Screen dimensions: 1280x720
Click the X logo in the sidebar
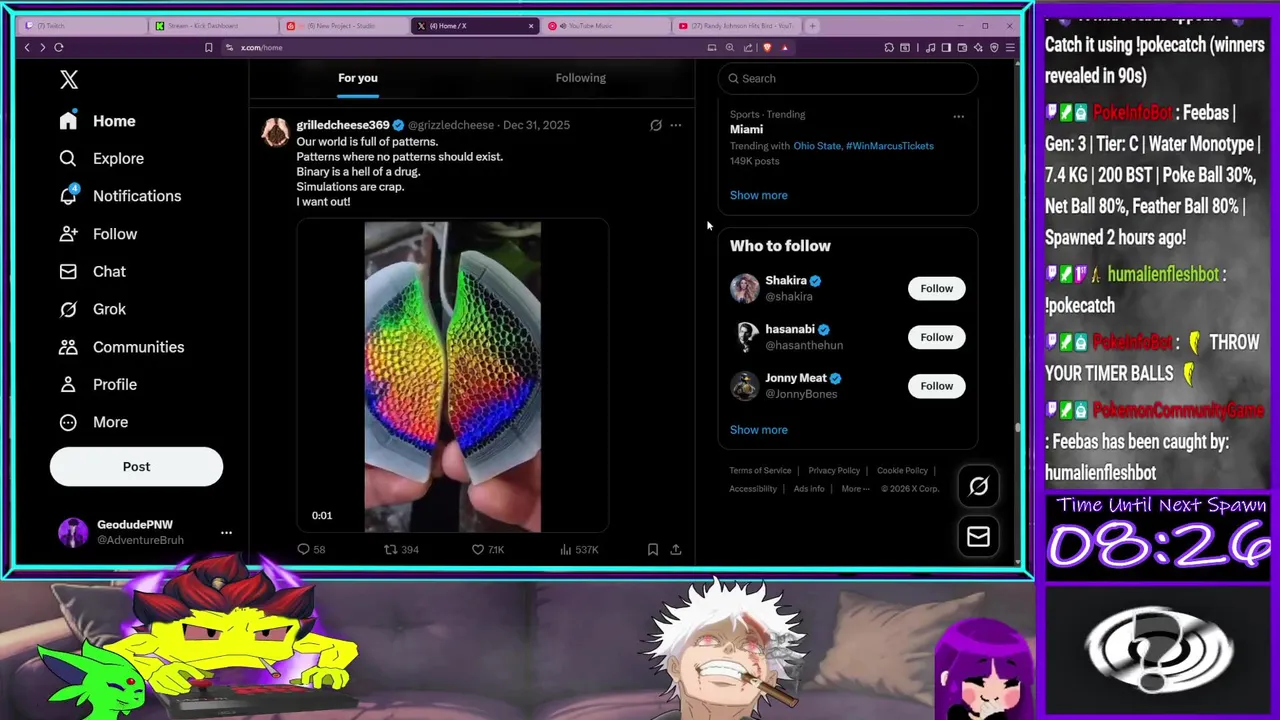[68, 80]
